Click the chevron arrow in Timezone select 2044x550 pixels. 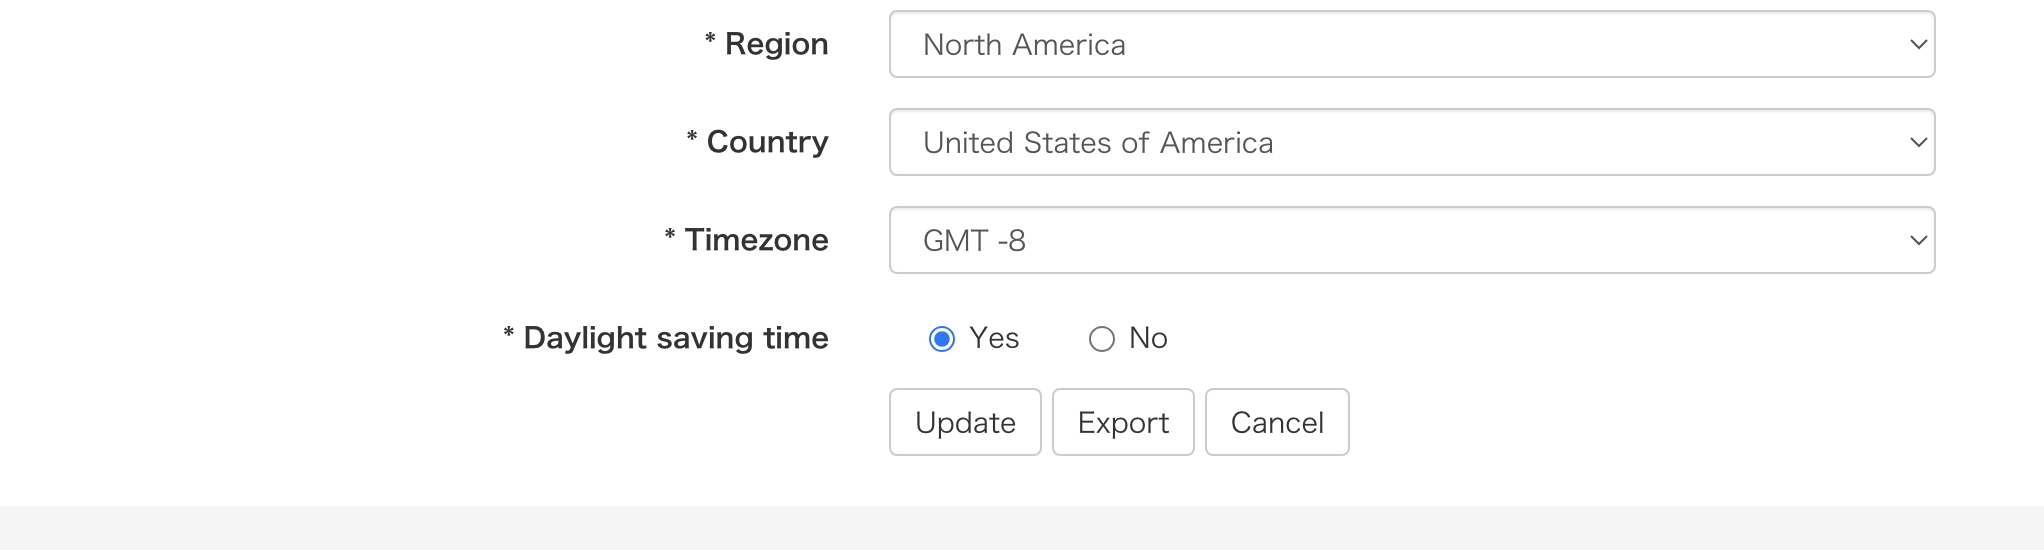click(1918, 240)
